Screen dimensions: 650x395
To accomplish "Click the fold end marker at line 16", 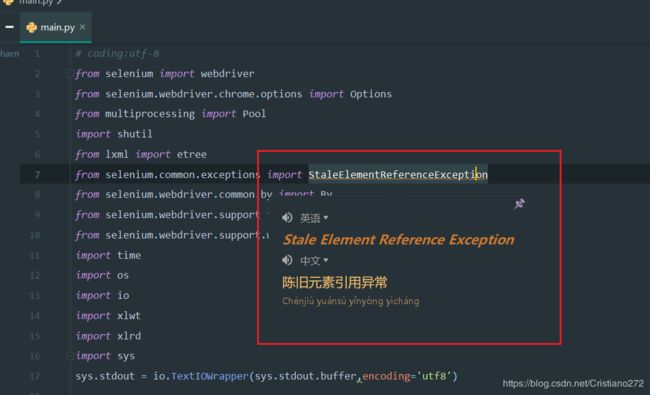I will pos(69,355).
